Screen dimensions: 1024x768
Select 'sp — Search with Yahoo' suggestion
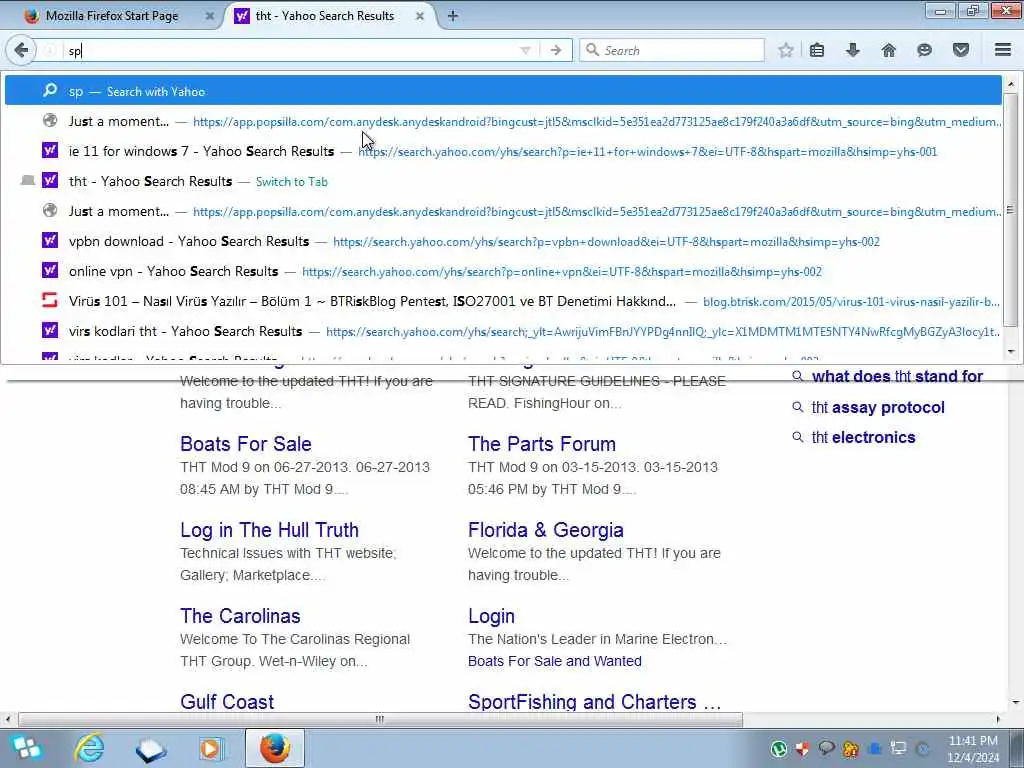(x=503, y=91)
